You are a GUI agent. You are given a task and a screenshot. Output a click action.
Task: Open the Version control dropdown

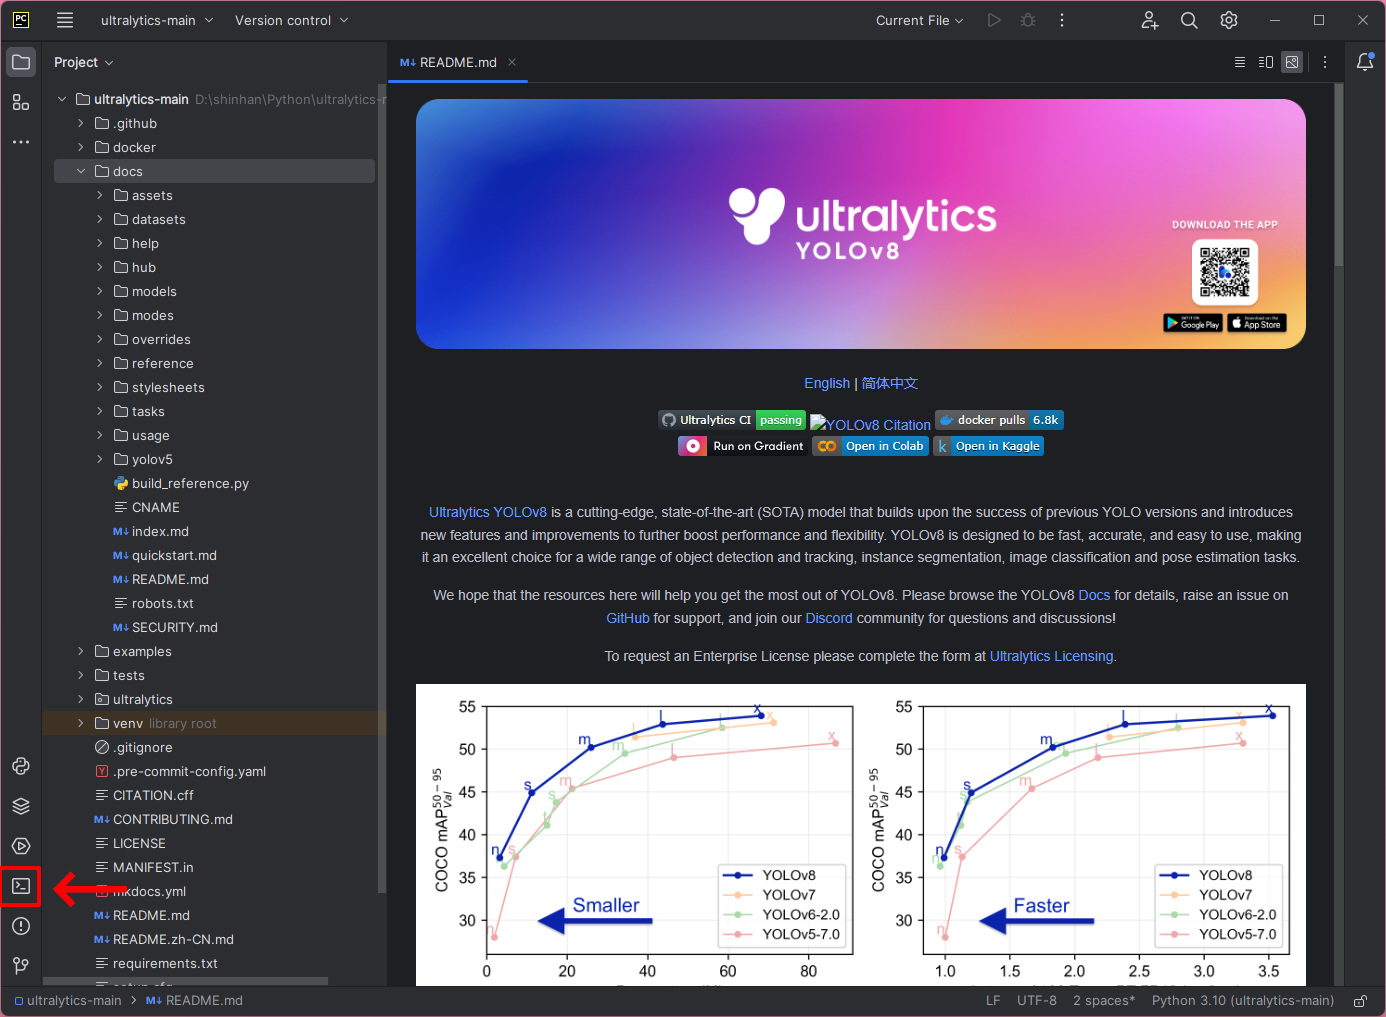point(292,20)
